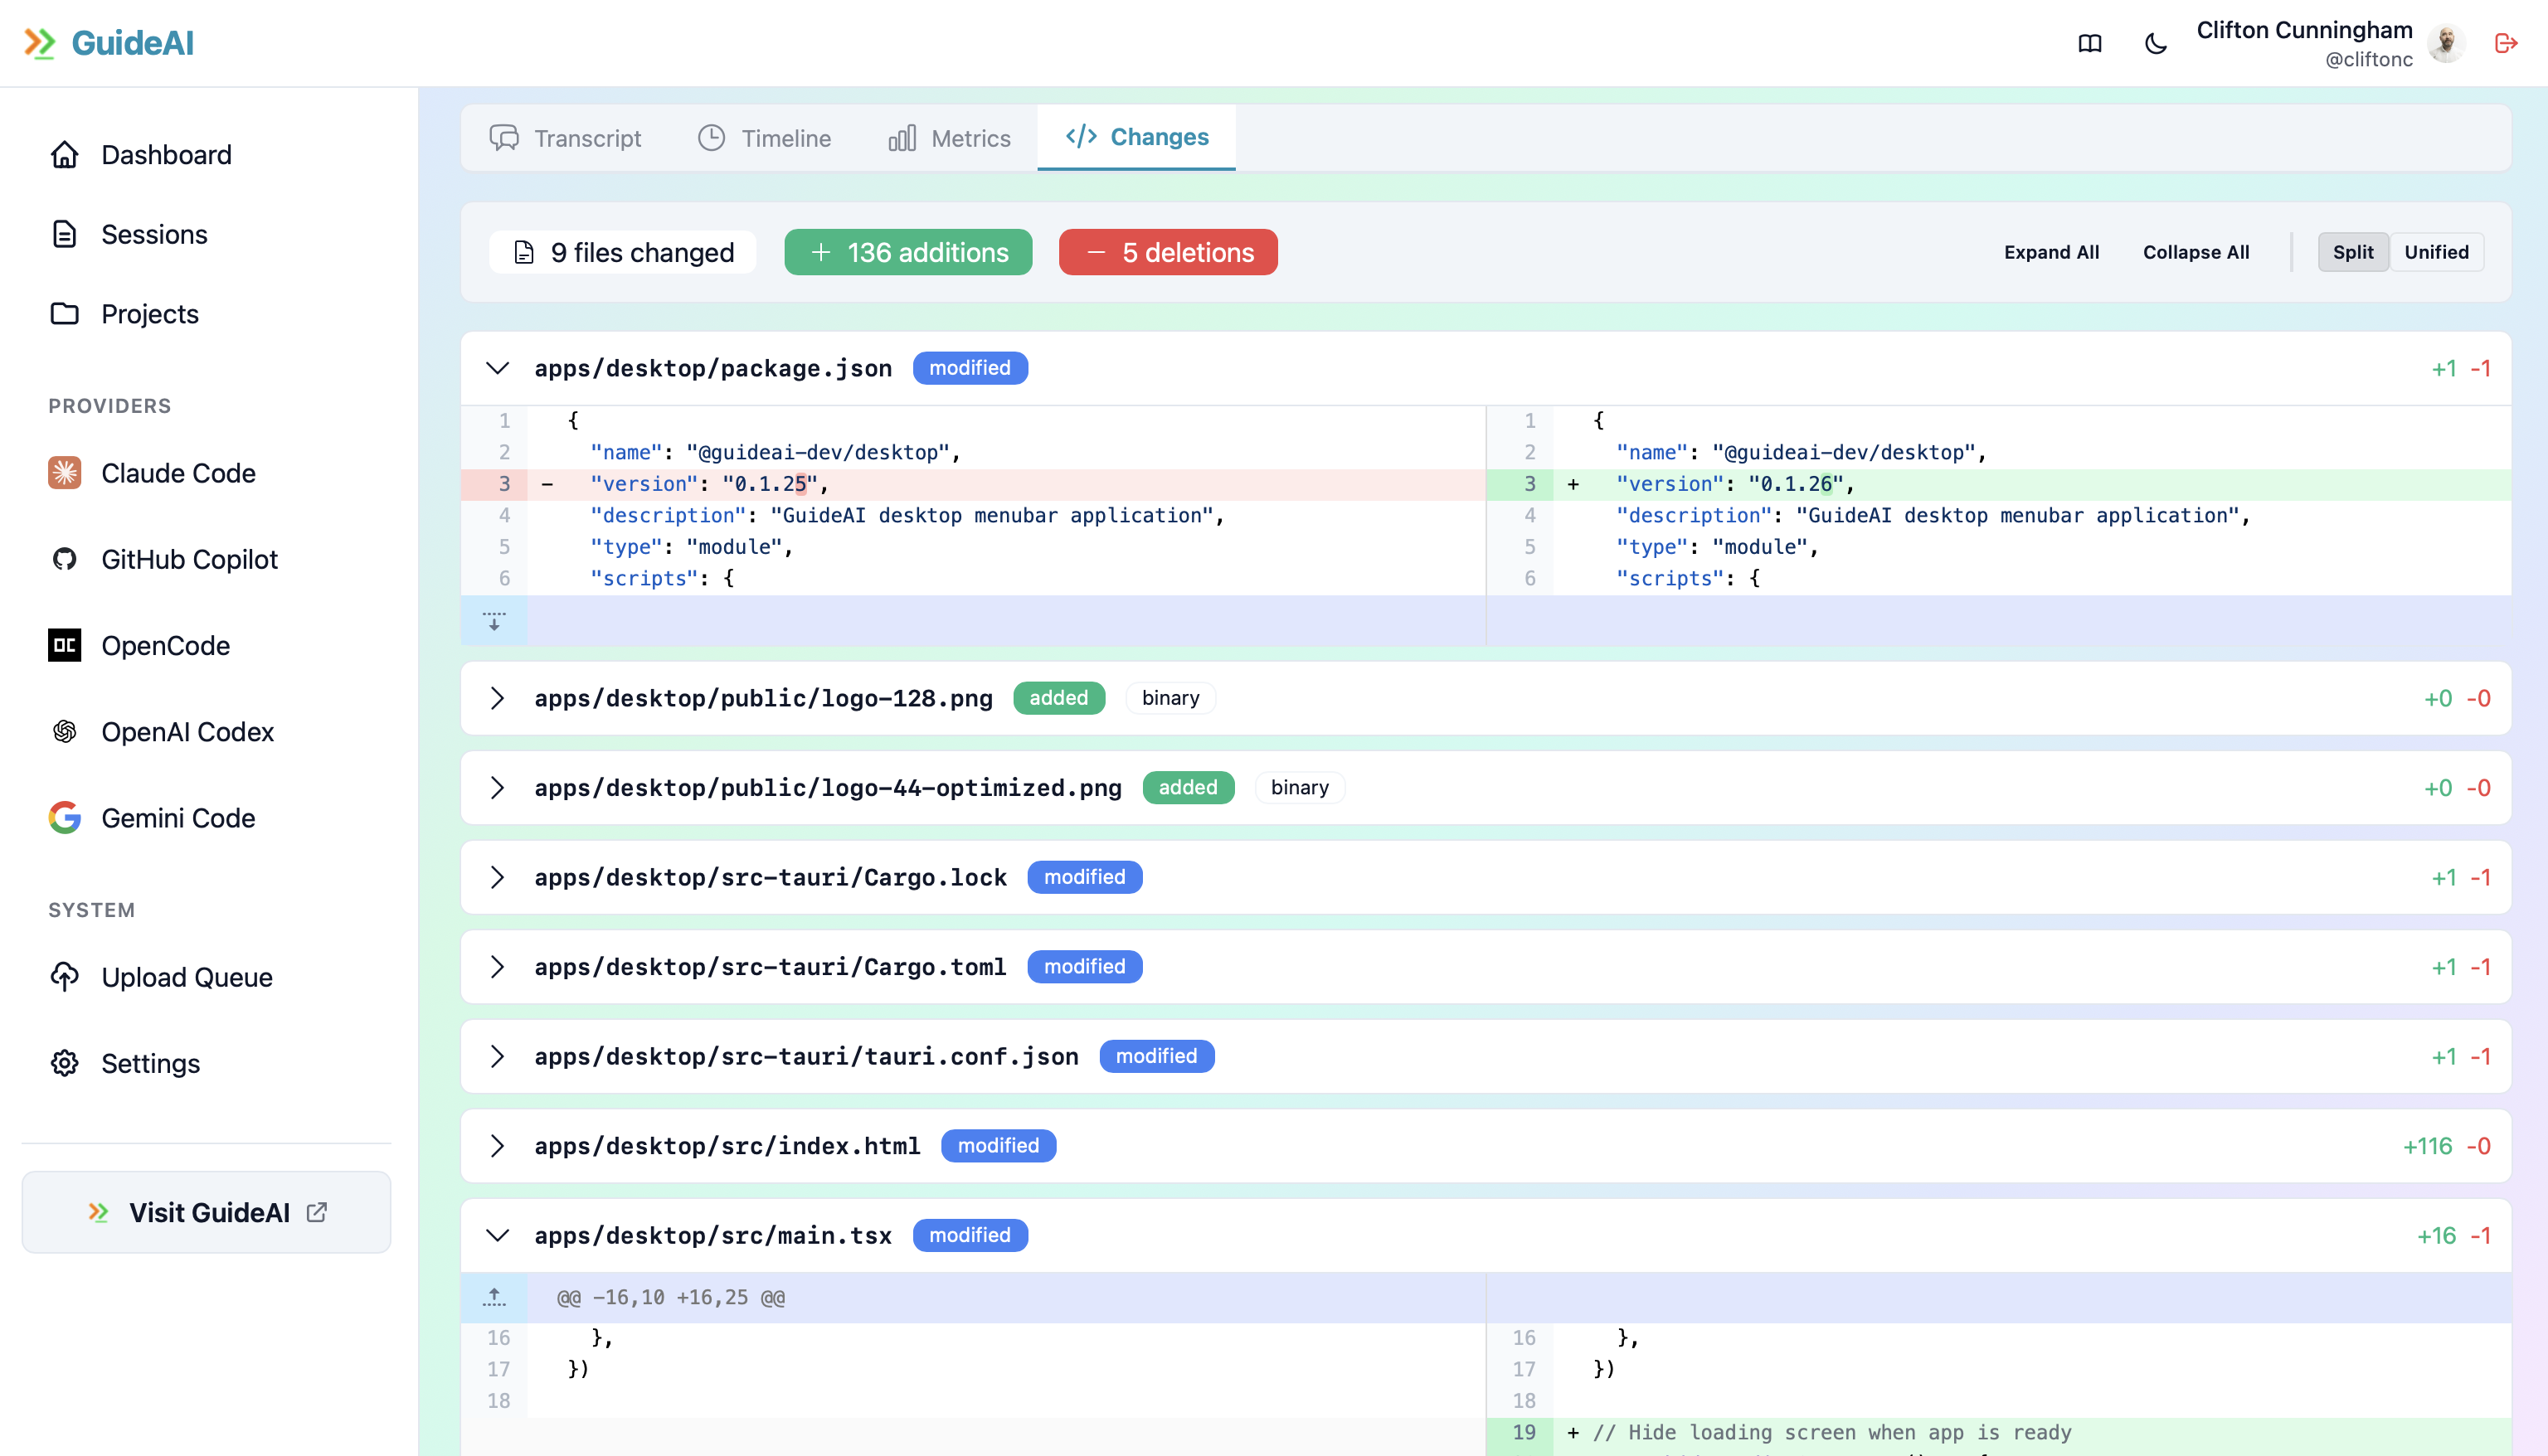
Task: Toggle dark mode with moon icon
Action: 2155,43
